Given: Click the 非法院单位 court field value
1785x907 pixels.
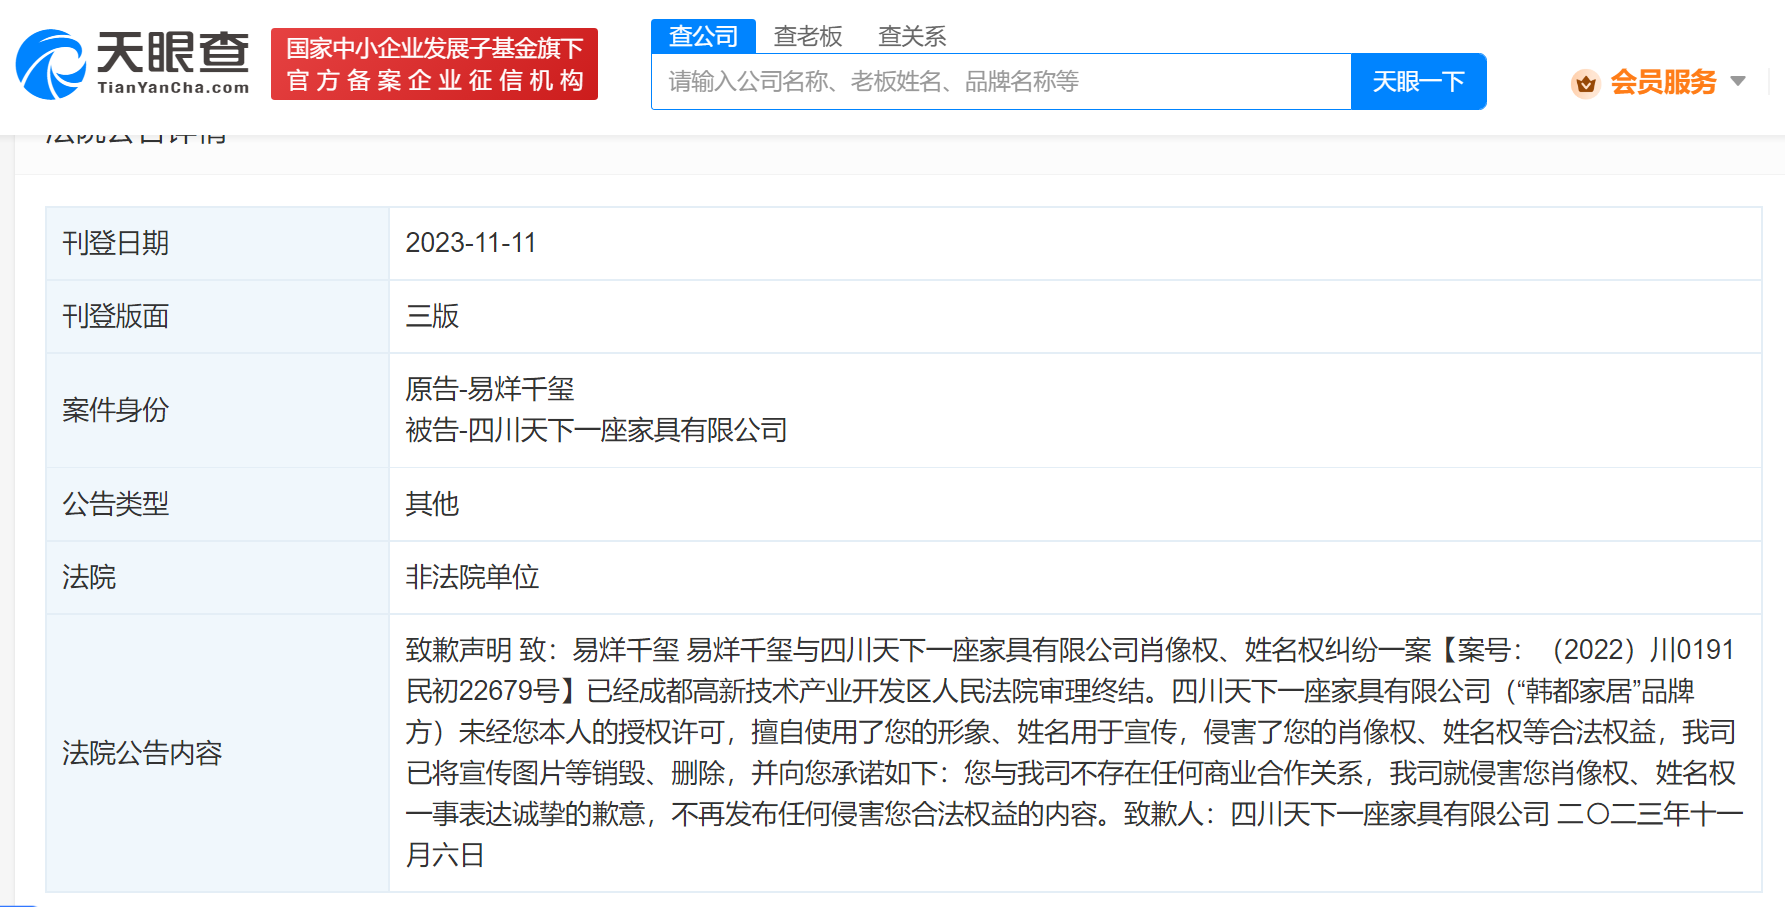Looking at the screenshot, I should pos(471,577).
